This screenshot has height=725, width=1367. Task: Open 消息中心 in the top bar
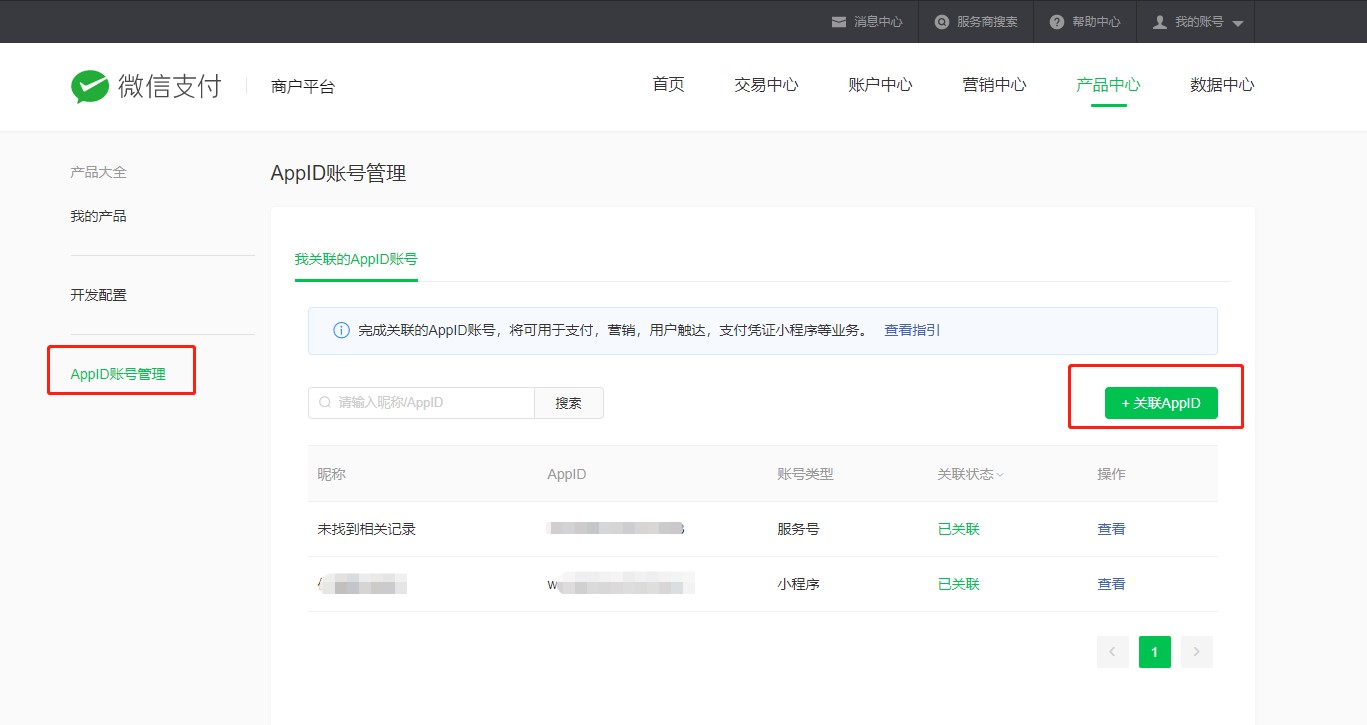point(878,22)
